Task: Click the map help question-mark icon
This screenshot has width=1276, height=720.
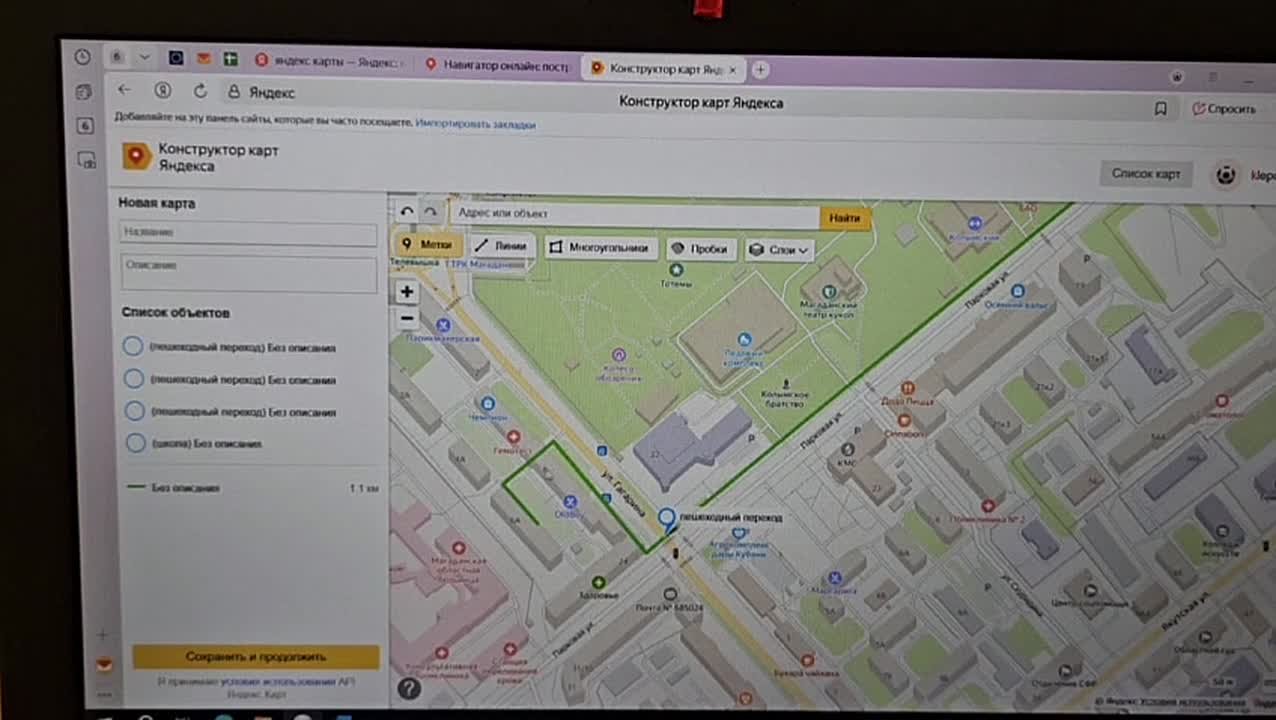Action: pyautogui.click(x=409, y=688)
